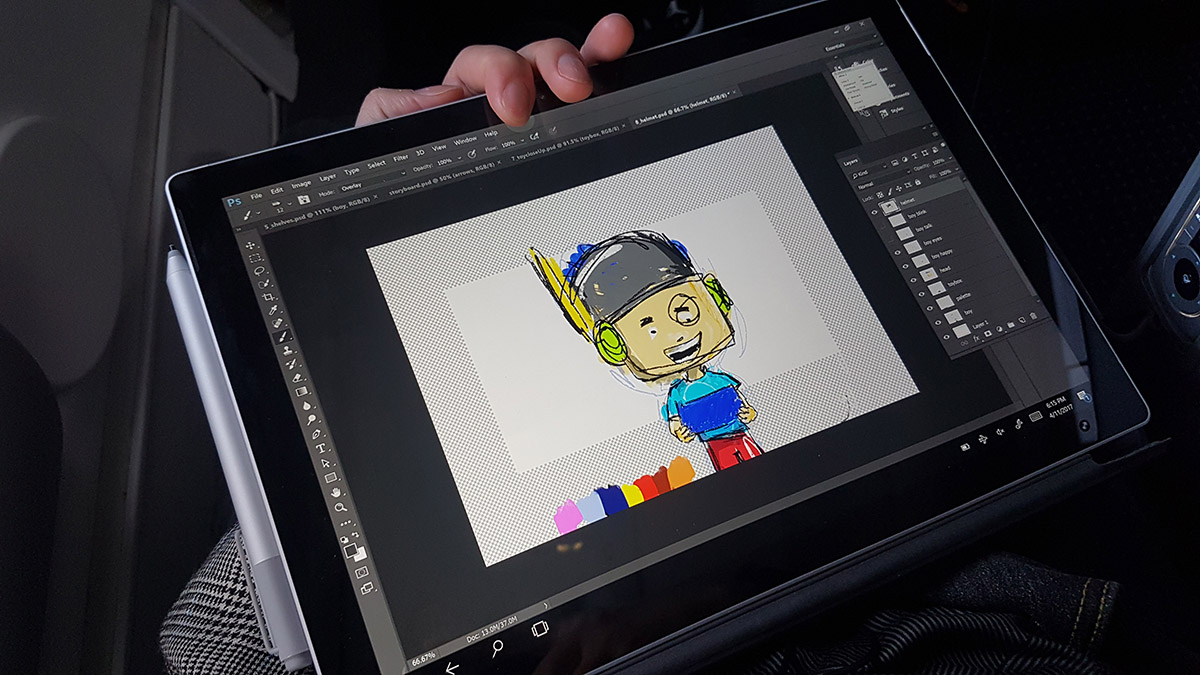Open the Filter menu
Viewport: 1200px width, 675px height.
coord(400,158)
